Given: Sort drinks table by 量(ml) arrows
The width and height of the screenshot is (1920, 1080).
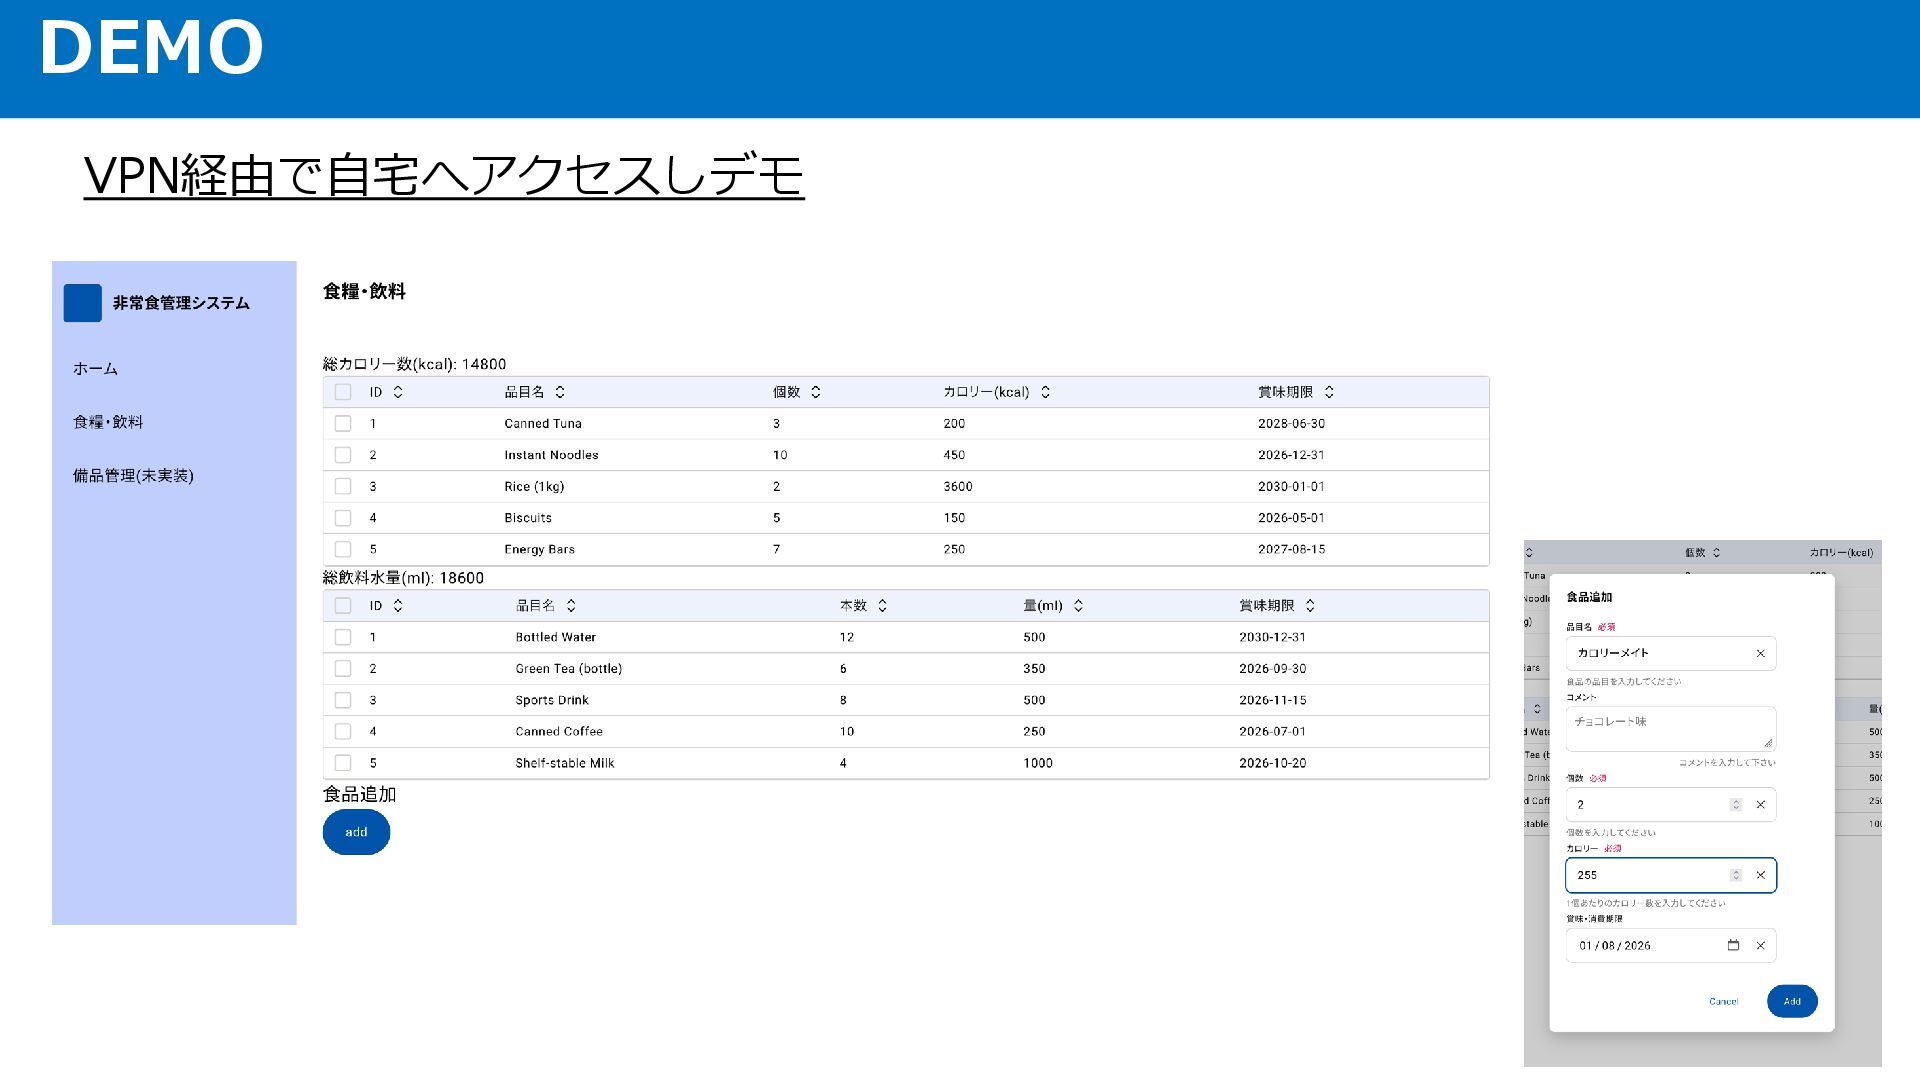Looking at the screenshot, I should [1078, 606].
